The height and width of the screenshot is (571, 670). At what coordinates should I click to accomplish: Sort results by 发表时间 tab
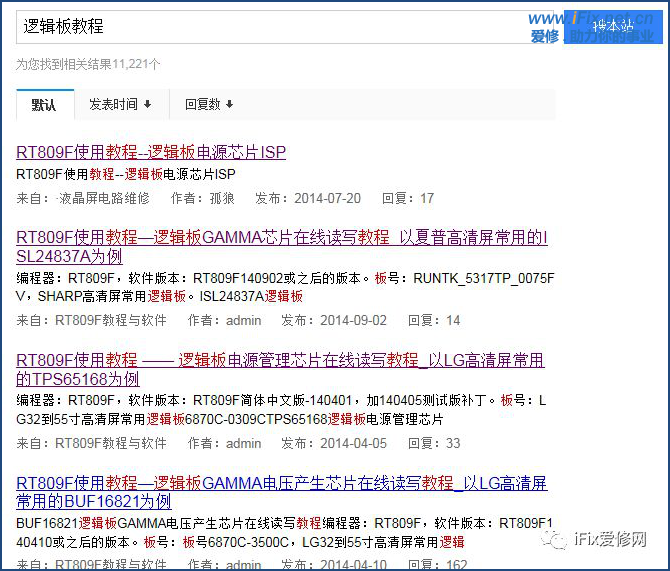click(122, 104)
